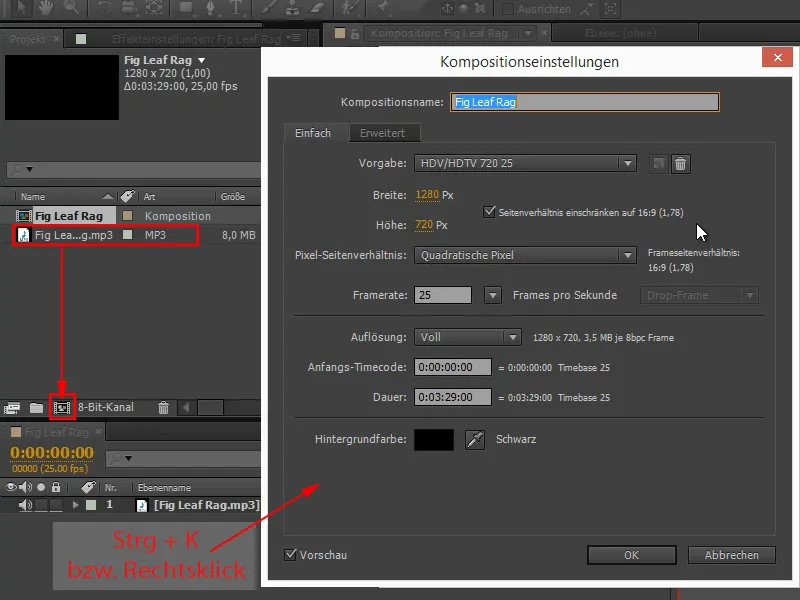Open 8-Bit-Kanal color depth setting
Screen dimensions: 800x600
(106, 407)
